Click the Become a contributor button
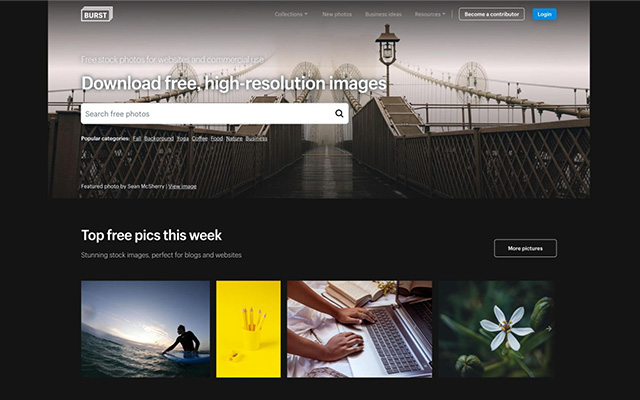640x400 pixels. pos(491,14)
